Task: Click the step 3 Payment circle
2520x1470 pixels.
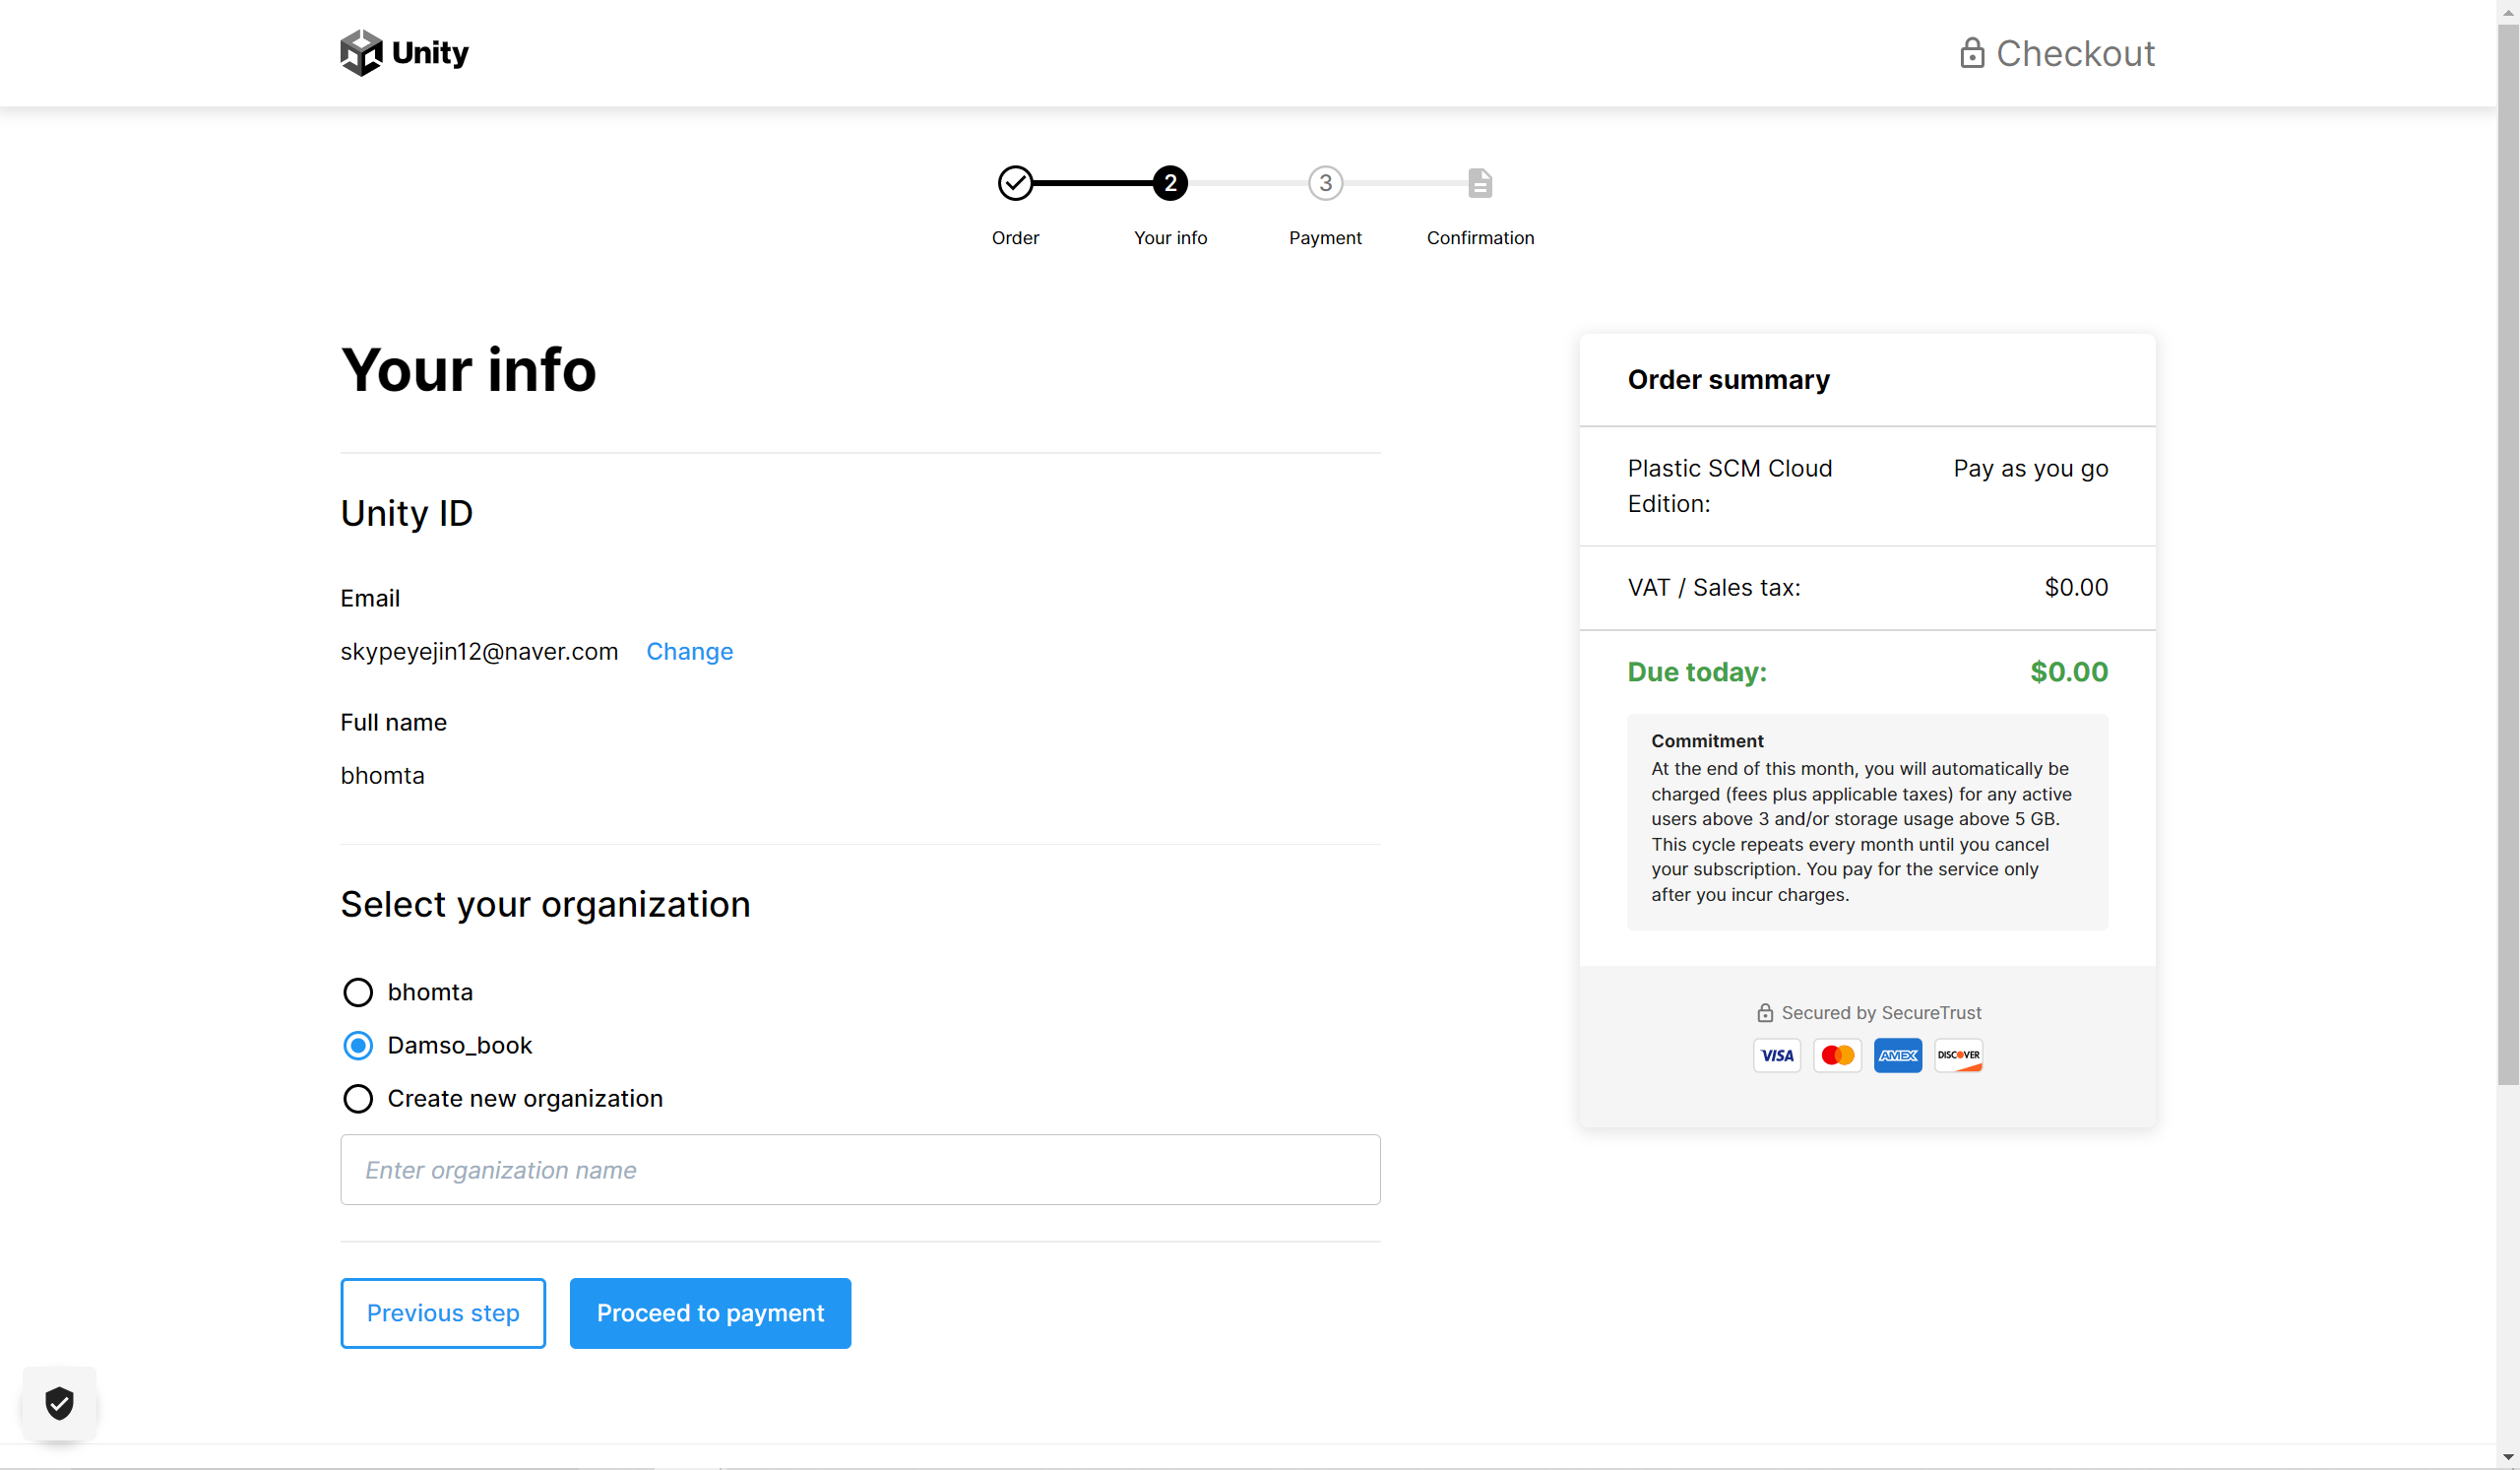Action: pyautogui.click(x=1325, y=183)
